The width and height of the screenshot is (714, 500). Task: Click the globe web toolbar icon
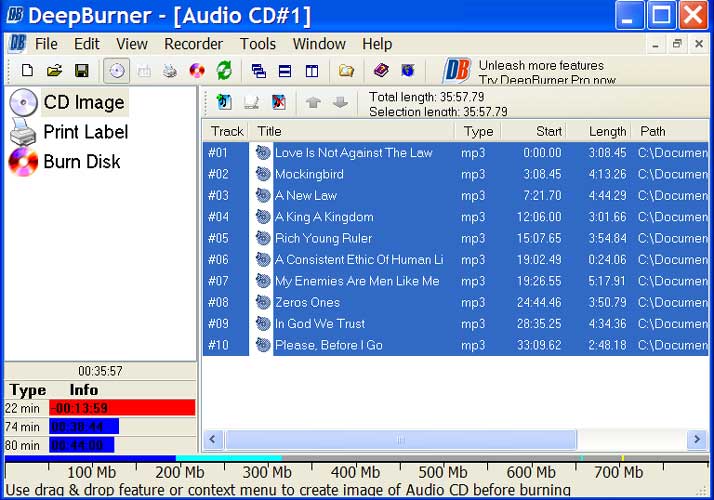coord(408,70)
